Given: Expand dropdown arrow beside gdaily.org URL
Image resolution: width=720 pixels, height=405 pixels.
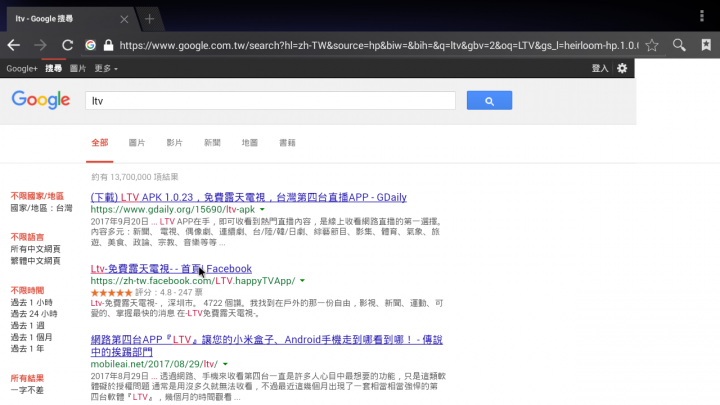Looking at the screenshot, I should (x=262, y=209).
